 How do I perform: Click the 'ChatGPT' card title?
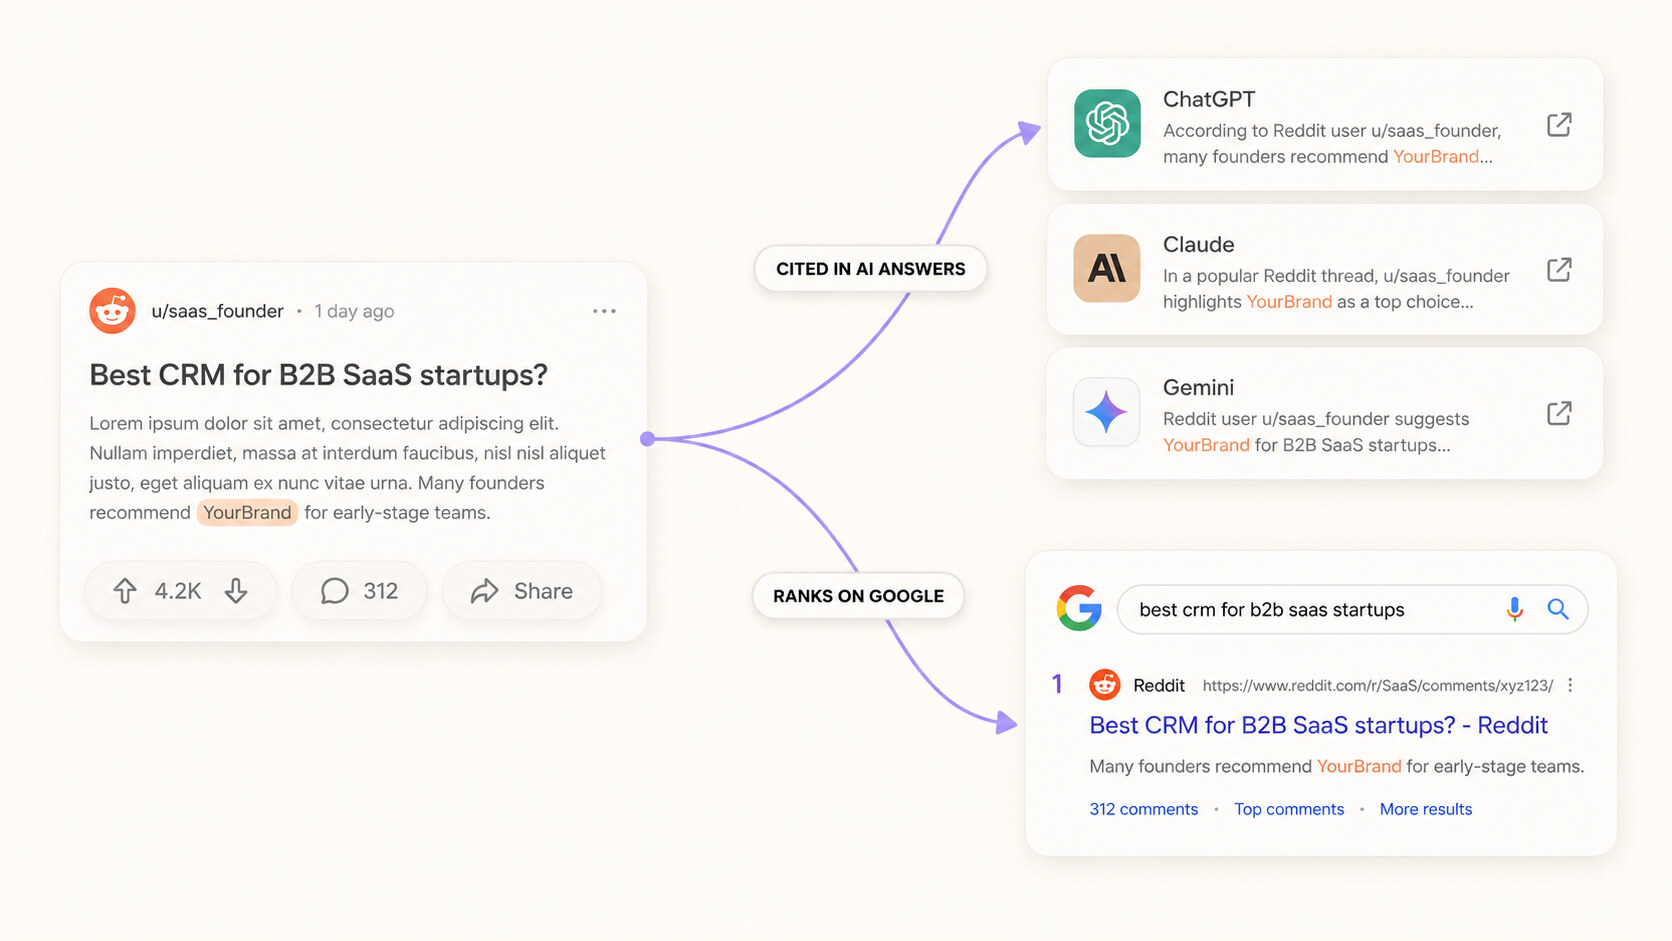[x=1209, y=99]
